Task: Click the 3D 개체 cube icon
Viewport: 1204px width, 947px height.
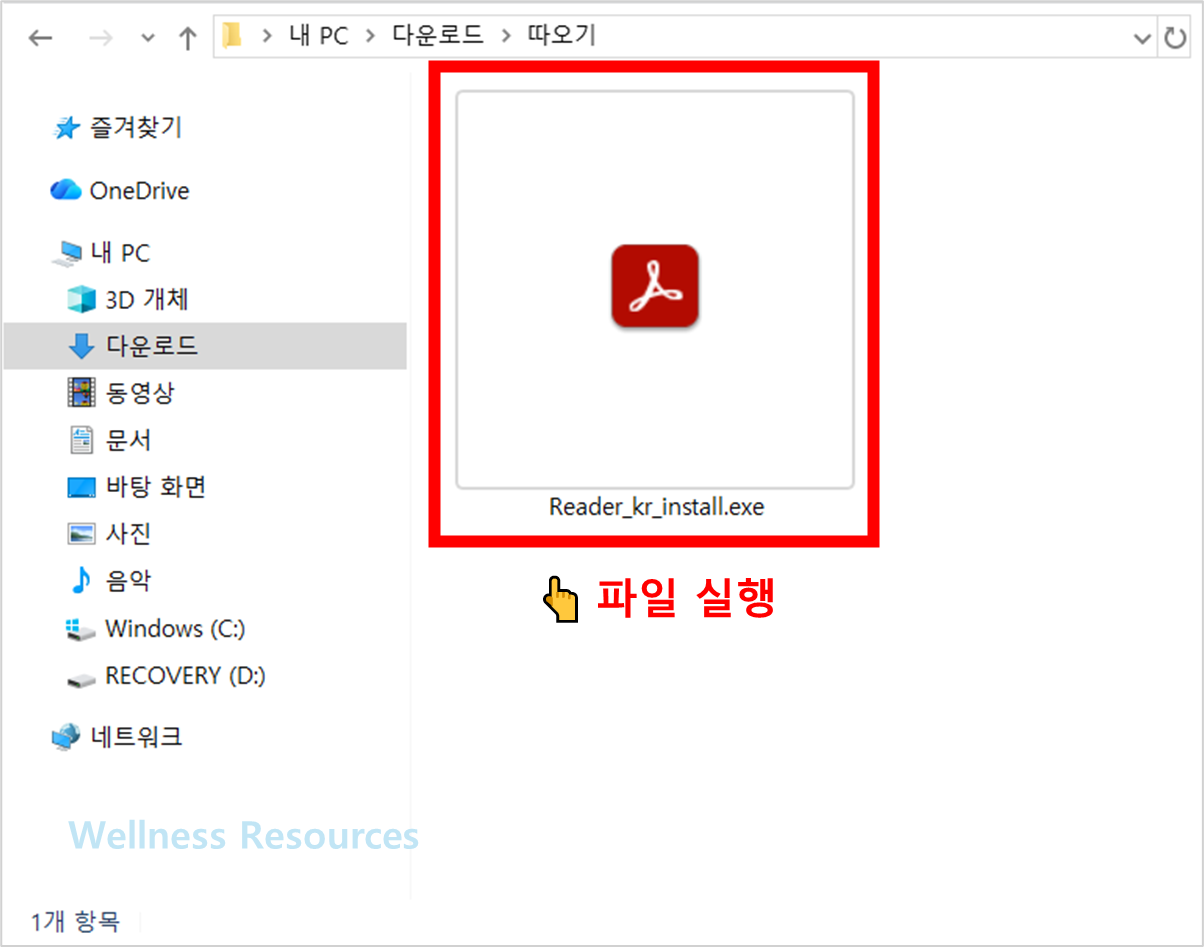Action: point(81,299)
